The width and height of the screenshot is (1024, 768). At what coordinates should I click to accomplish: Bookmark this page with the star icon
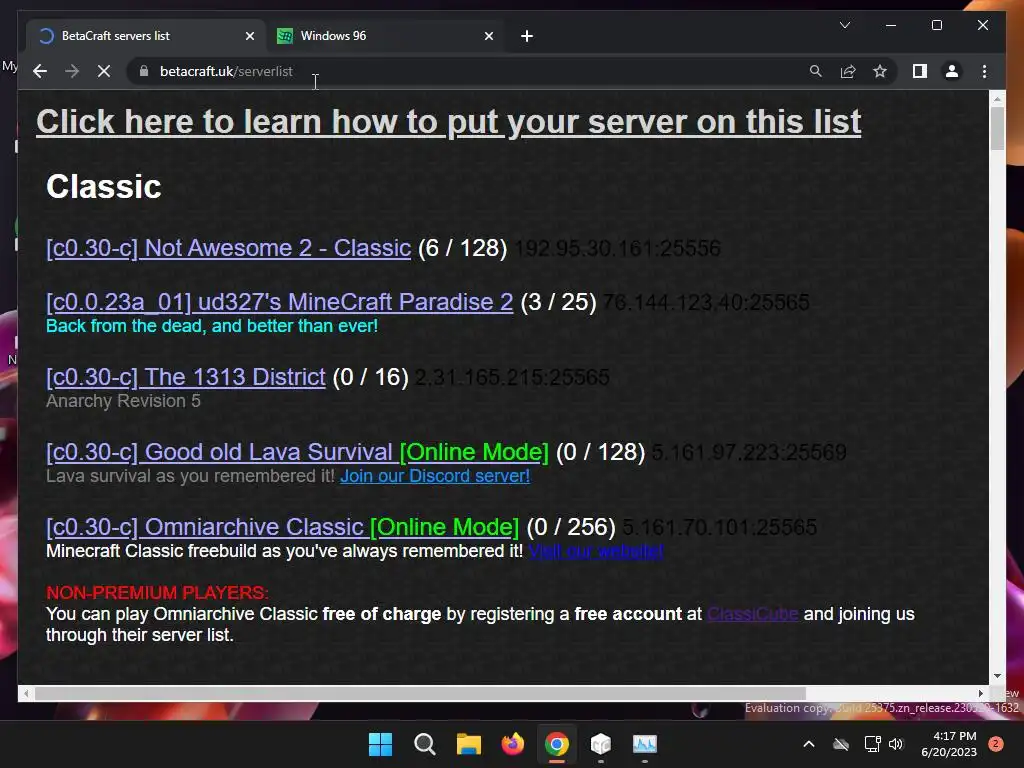tap(880, 71)
